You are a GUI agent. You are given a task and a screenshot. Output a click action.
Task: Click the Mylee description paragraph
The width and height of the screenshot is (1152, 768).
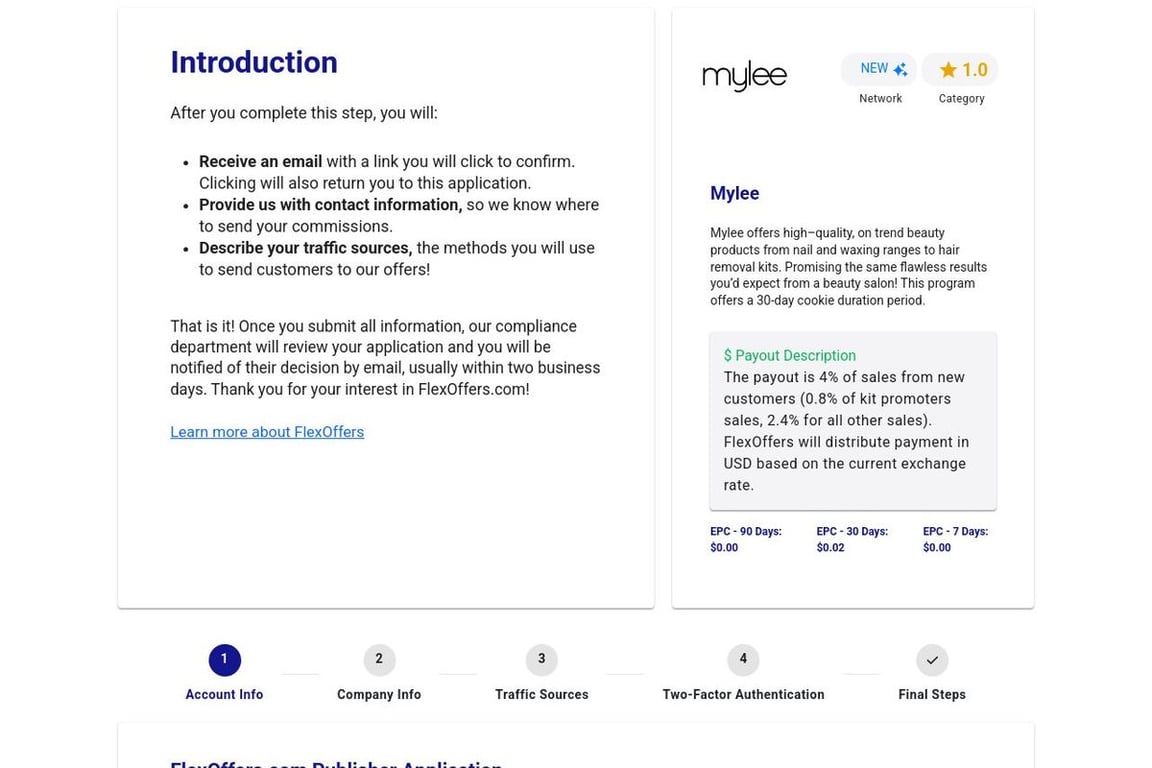849,266
